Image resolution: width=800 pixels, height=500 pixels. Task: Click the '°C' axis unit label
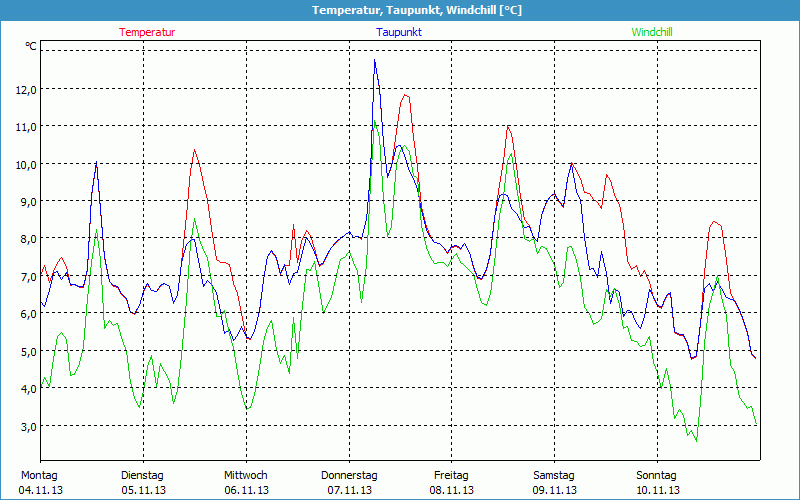pyautogui.click(x=31, y=46)
